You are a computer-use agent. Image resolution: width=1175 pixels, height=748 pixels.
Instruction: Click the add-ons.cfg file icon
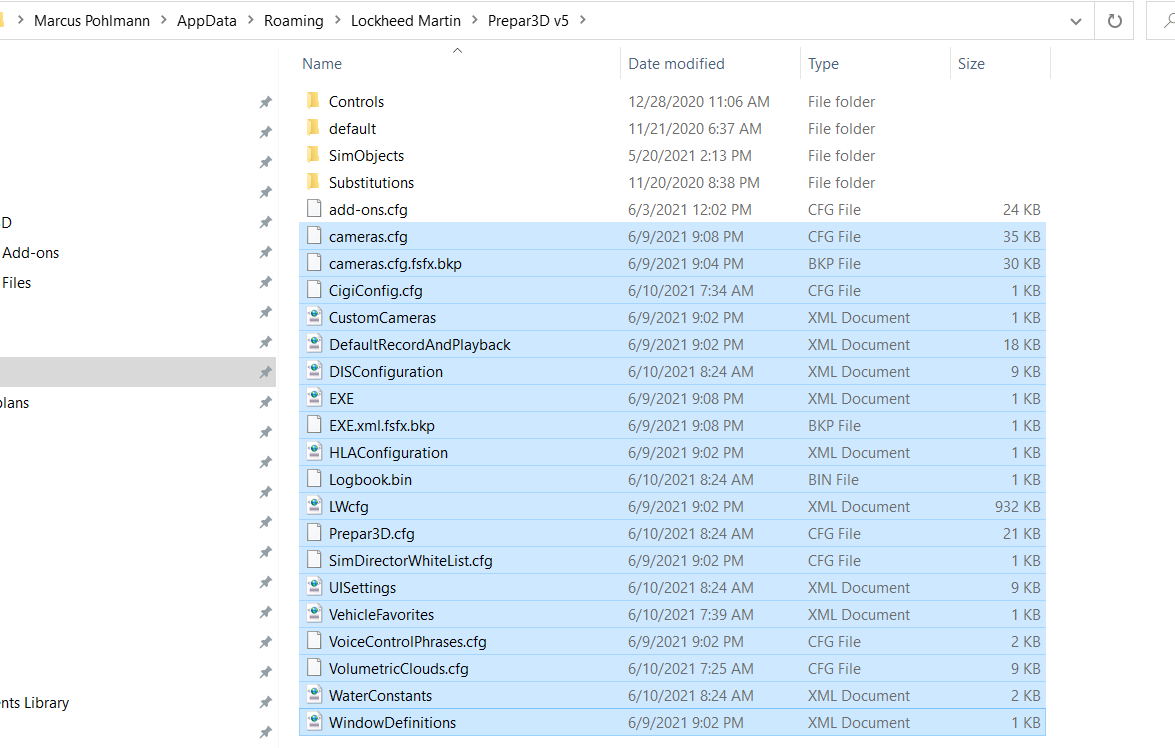coord(314,208)
